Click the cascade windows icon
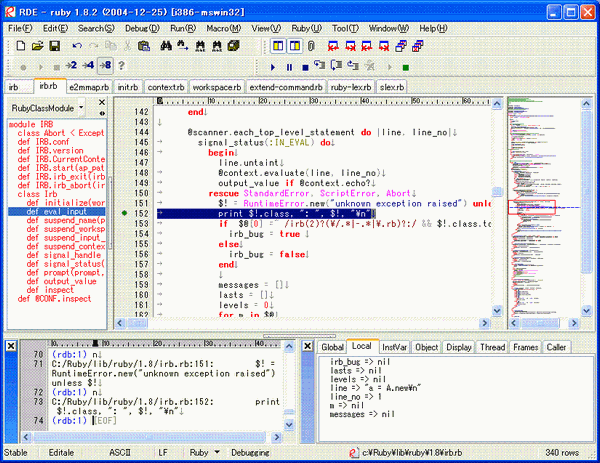The height and width of the screenshot is (463, 600). coord(401,46)
